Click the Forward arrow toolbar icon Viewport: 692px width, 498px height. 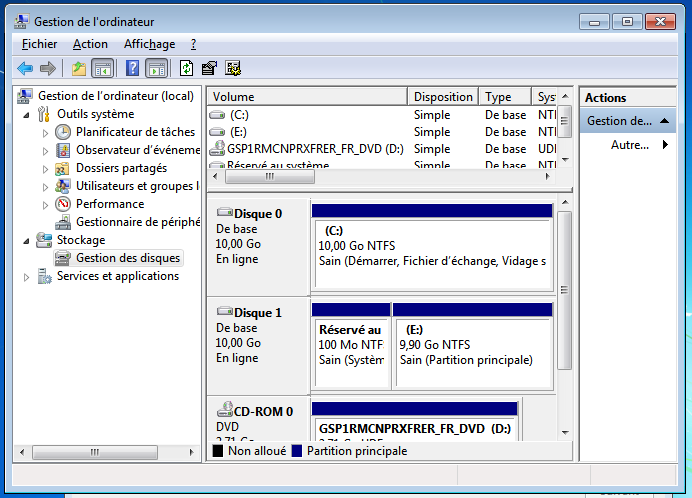click(x=48, y=68)
